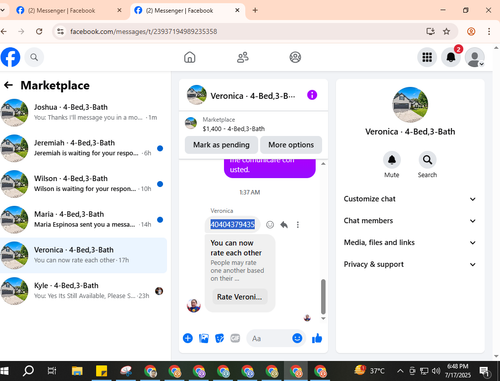
Task: Click the chat scrollbar thumb
Action: [x=323, y=297]
